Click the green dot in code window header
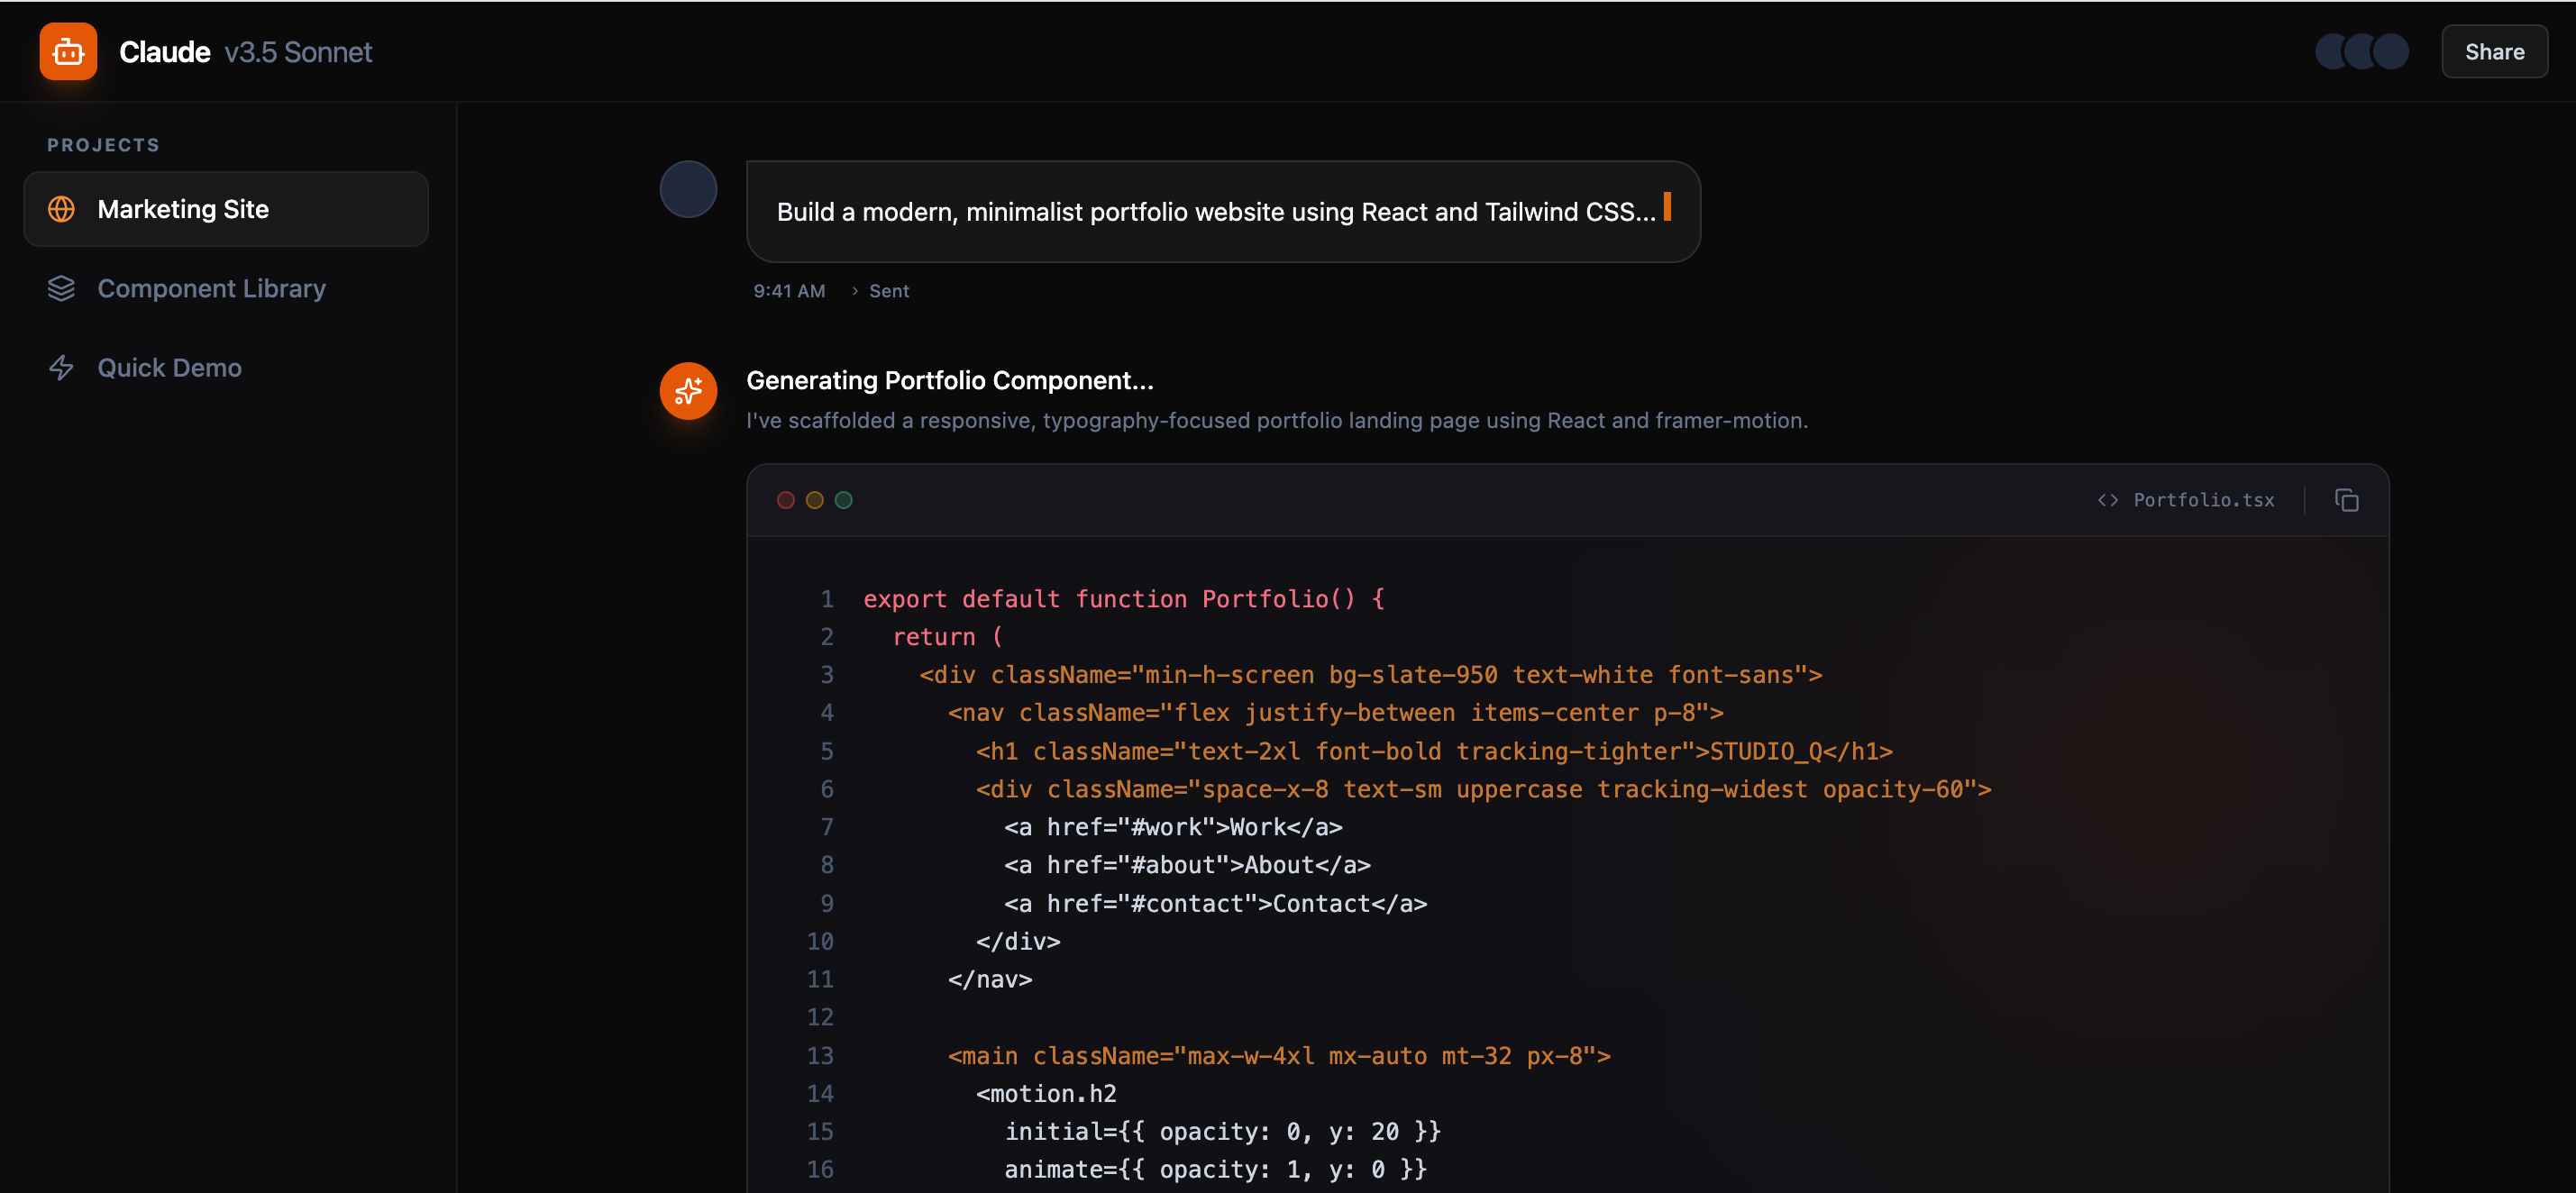 pos(843,500)
